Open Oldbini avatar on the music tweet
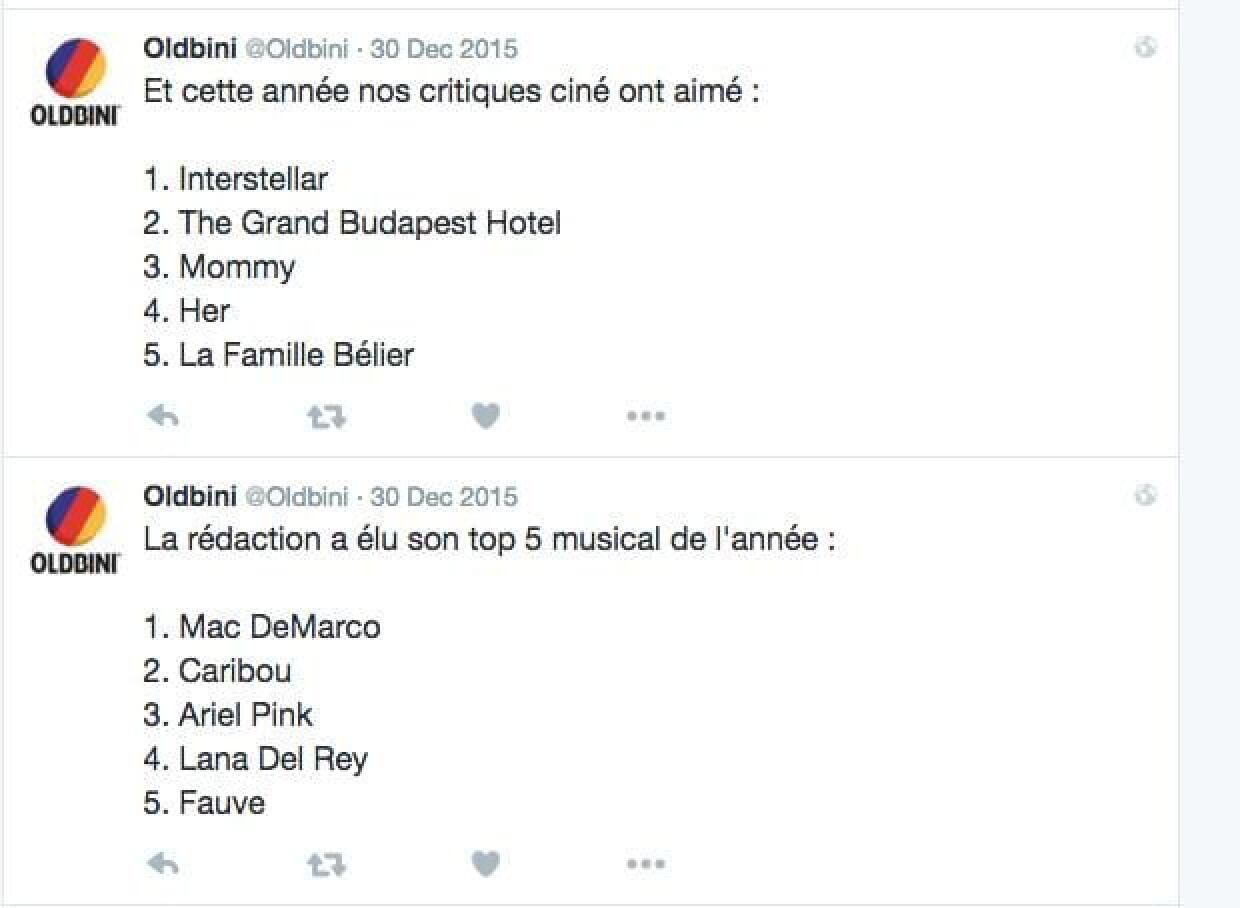Screen dimensions: 1240x908 point(76,518)
